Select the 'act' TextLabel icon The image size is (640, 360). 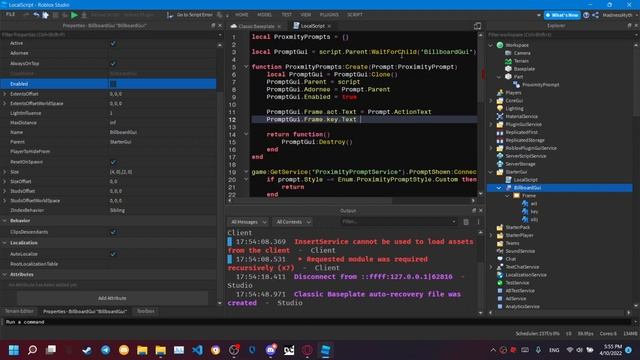[525, 203]
